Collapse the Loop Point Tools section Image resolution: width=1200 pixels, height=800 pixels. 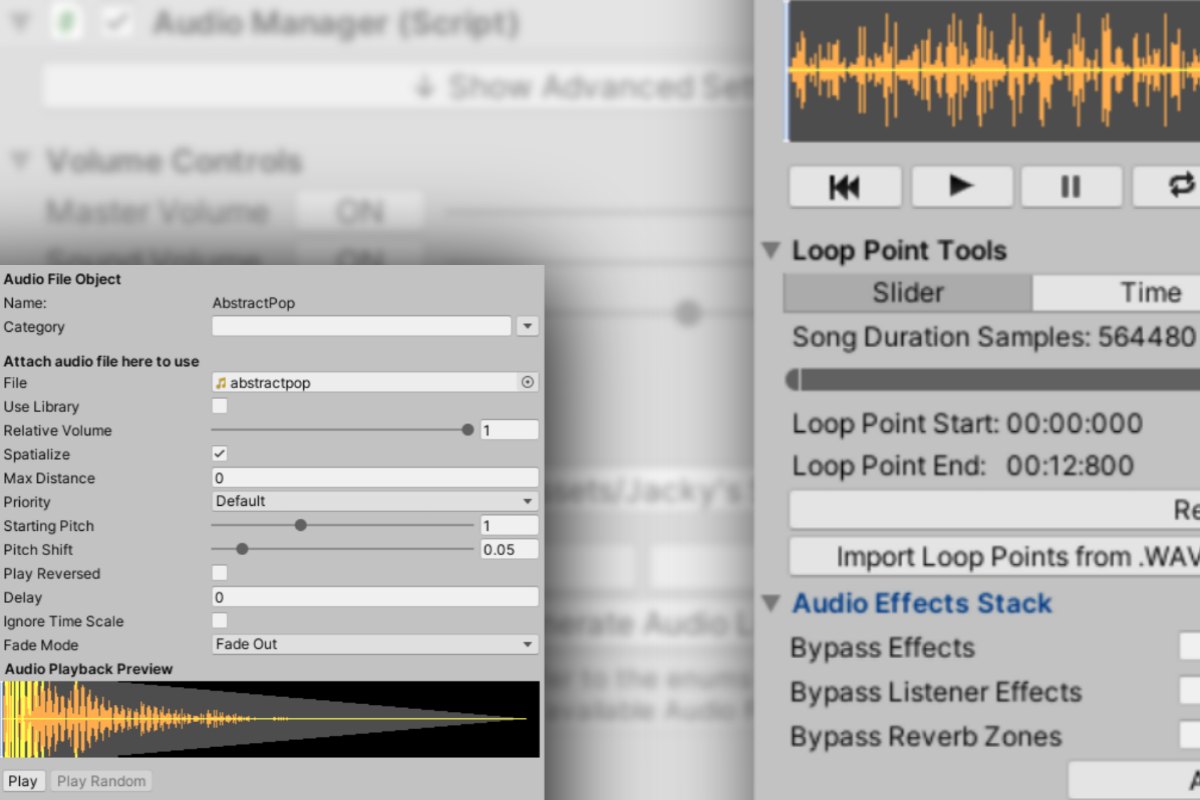click(x=770, y=250)
